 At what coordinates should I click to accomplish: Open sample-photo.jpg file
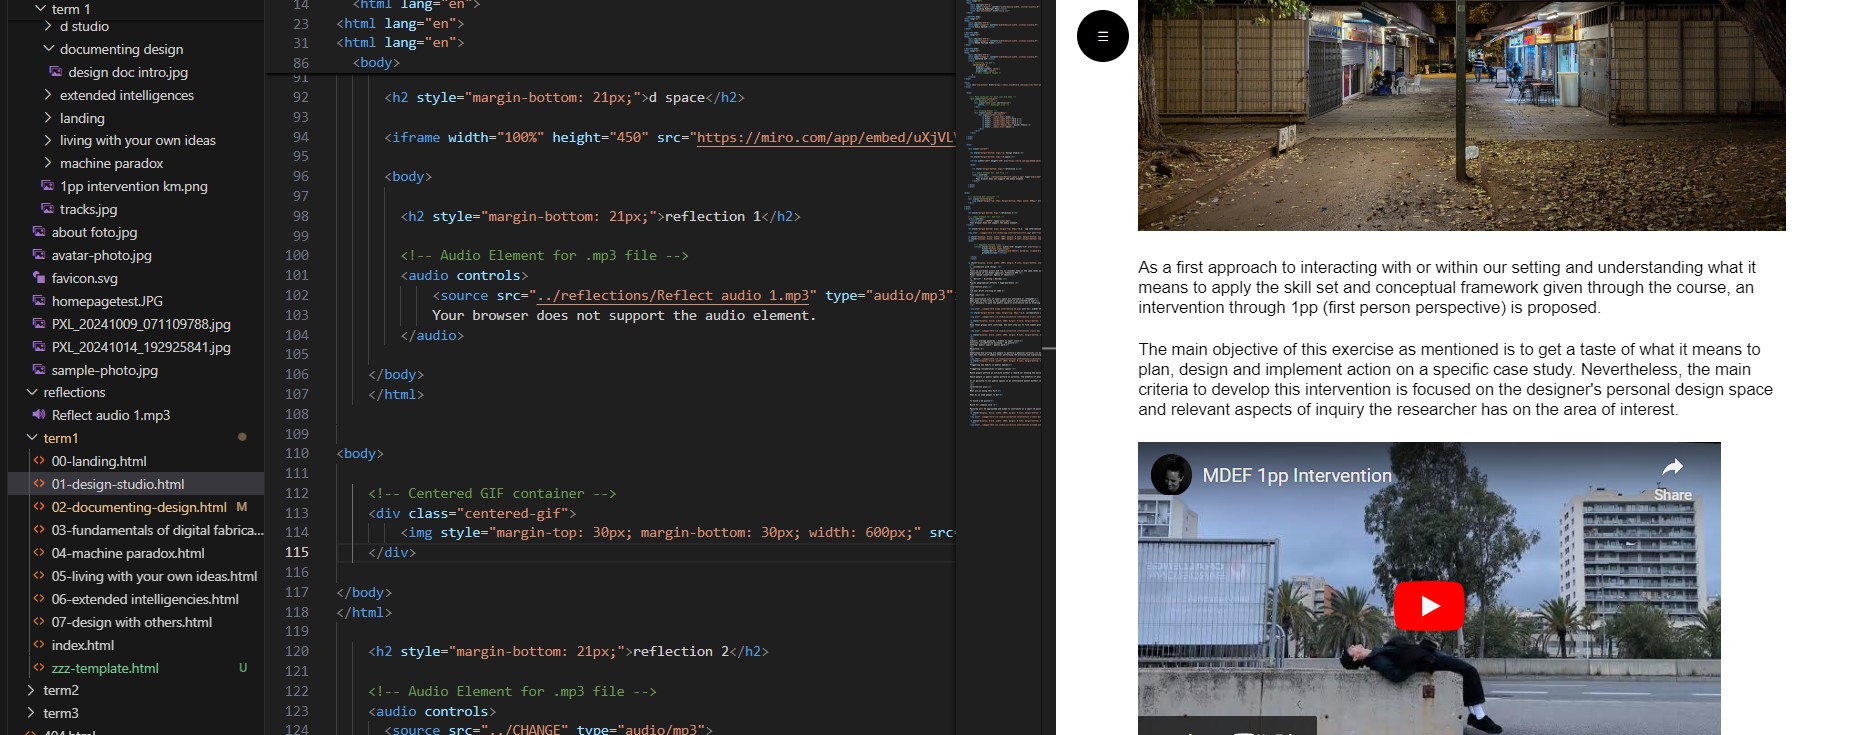(x=104, y=370)
